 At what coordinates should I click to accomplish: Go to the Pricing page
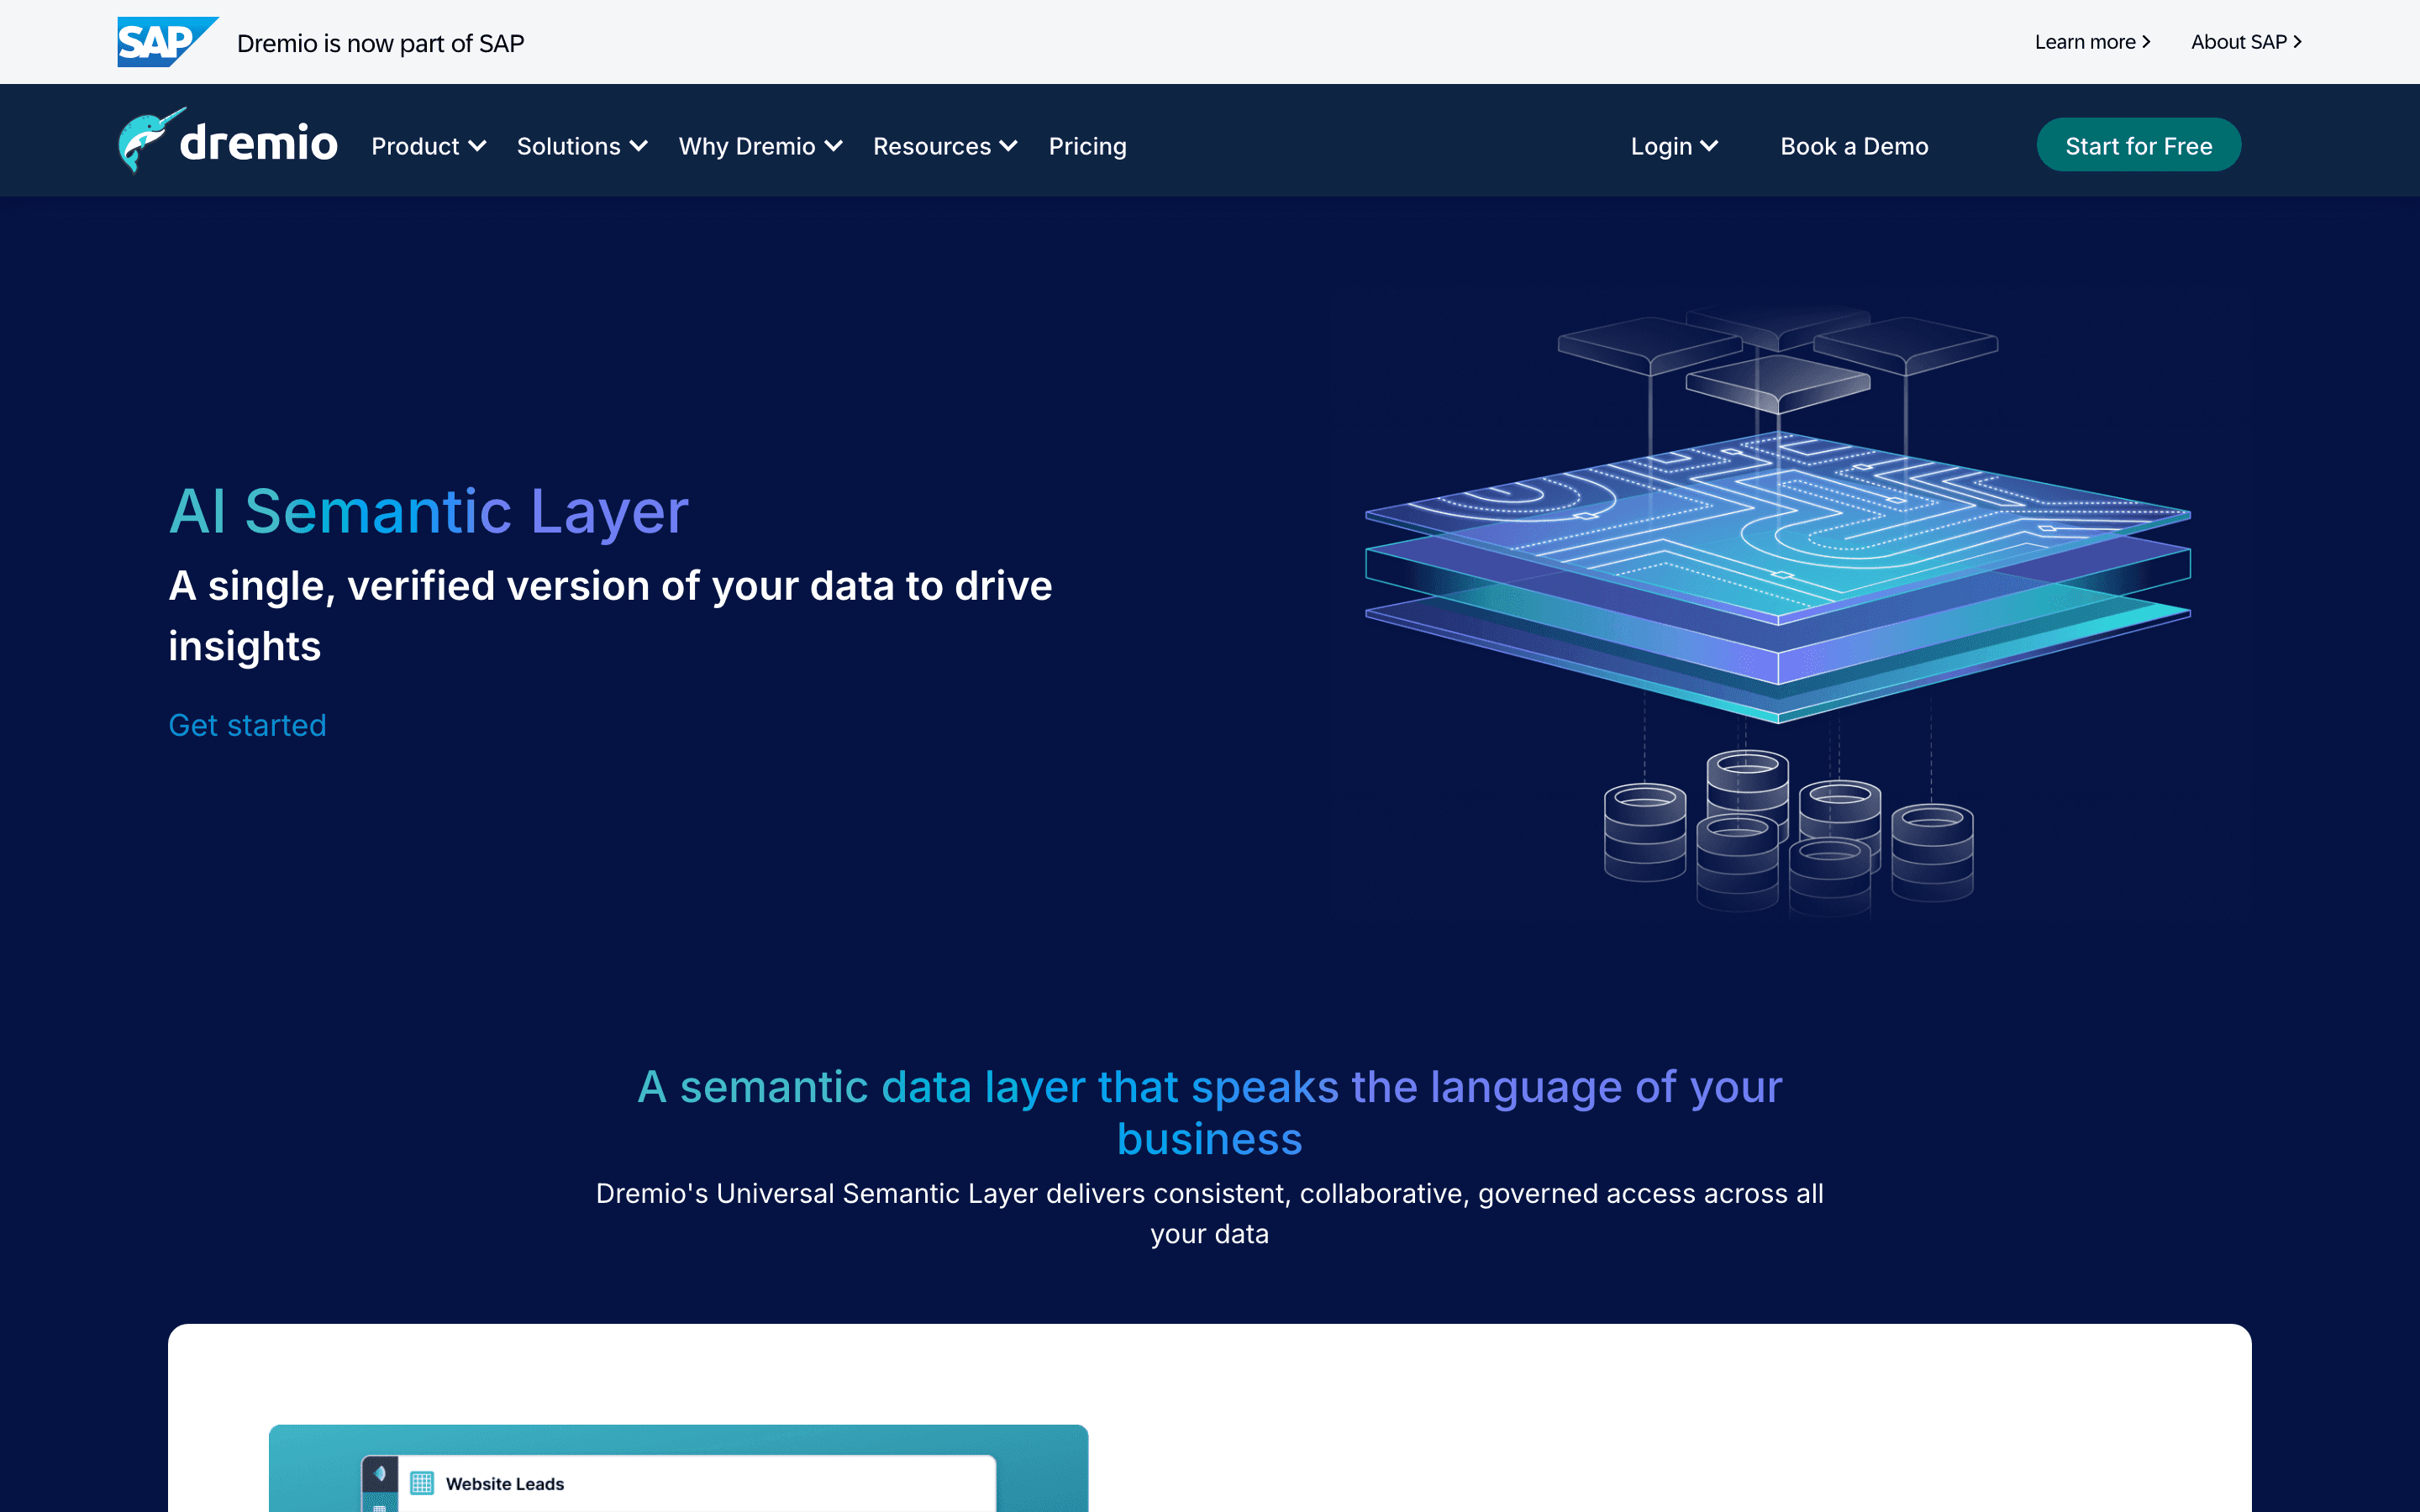click(1087, 146)
